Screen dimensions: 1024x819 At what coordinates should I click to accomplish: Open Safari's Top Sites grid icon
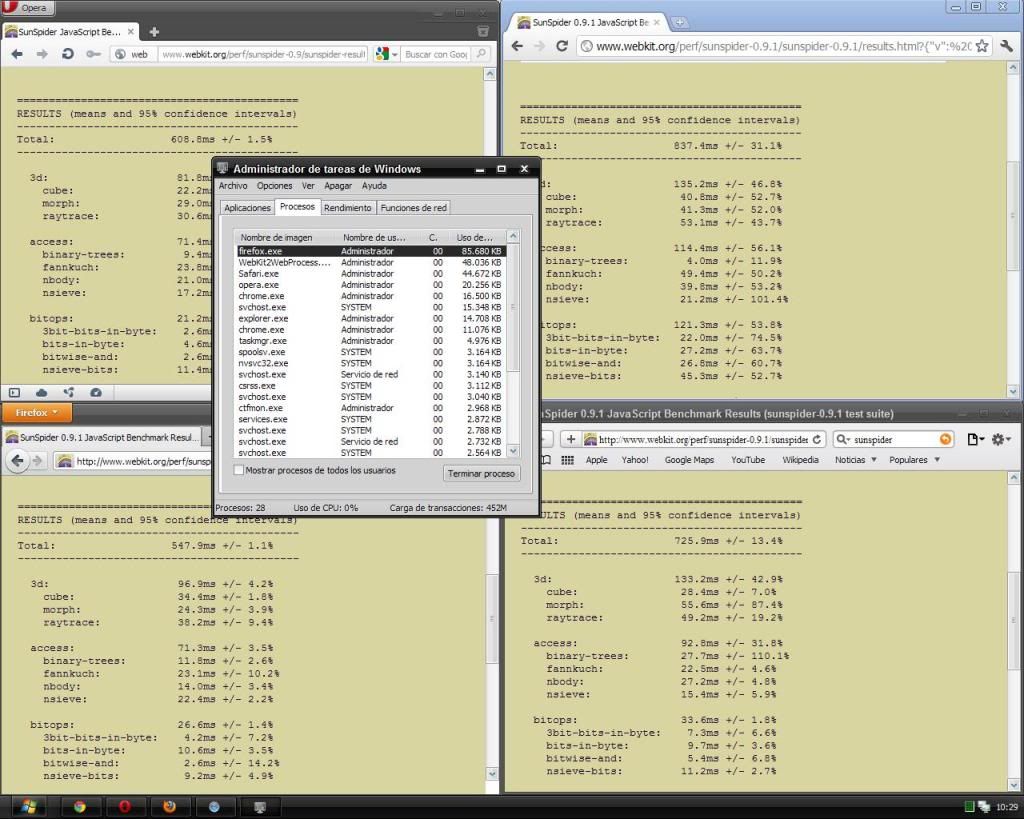tap(568, 460)
